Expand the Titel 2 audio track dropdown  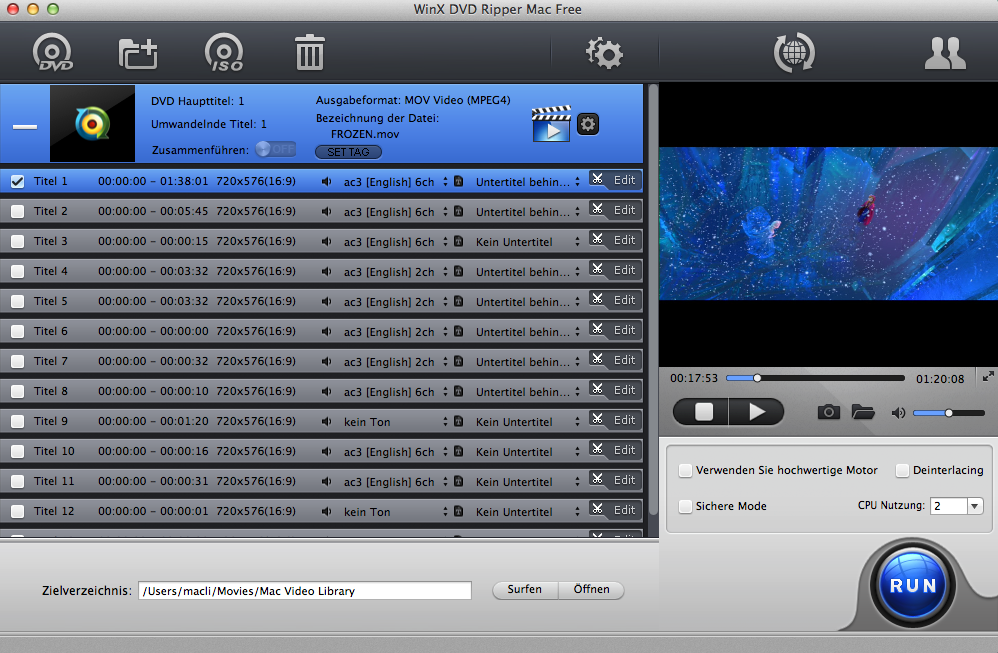[x=445, y=211]
